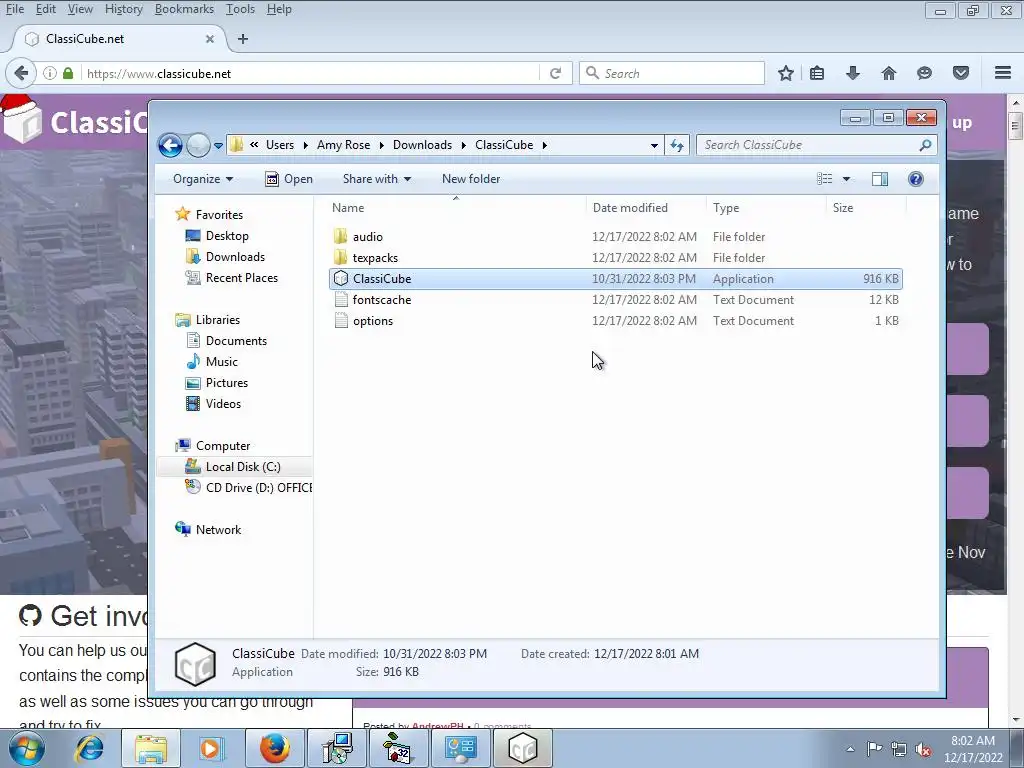Open Firefox Tools menu
Screen dimensions: 1024x768
tap(240, 9)
